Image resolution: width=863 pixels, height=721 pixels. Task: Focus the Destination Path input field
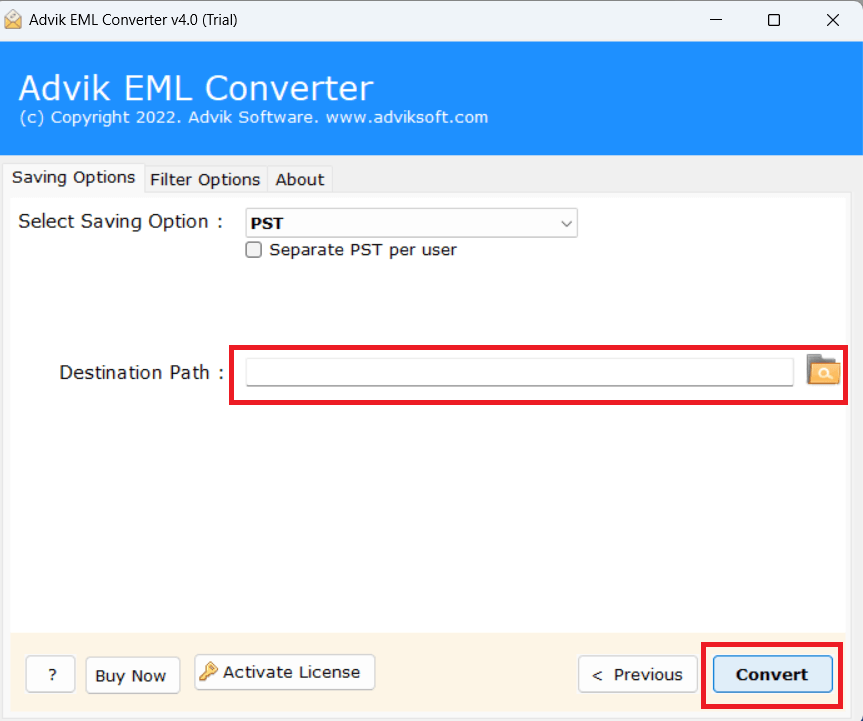(520, 372)
